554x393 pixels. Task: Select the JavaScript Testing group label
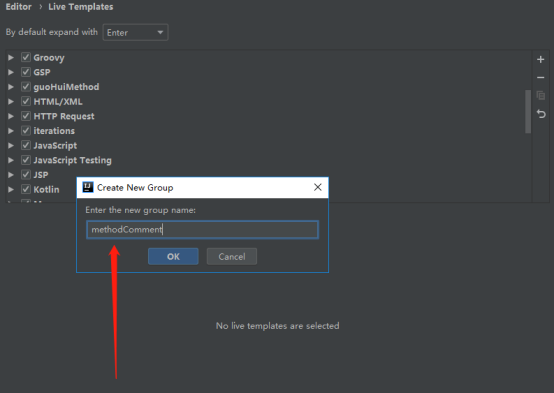click(x=72, y=160)
